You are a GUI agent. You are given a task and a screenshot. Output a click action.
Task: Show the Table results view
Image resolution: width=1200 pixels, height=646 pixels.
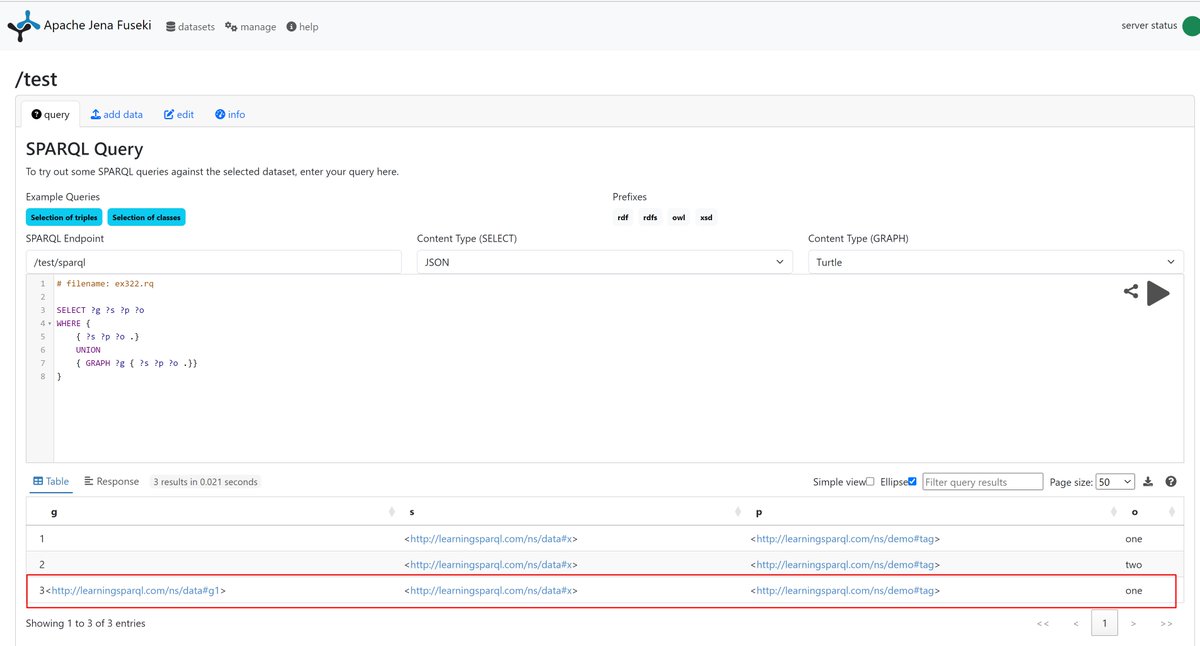pos(51,481)
